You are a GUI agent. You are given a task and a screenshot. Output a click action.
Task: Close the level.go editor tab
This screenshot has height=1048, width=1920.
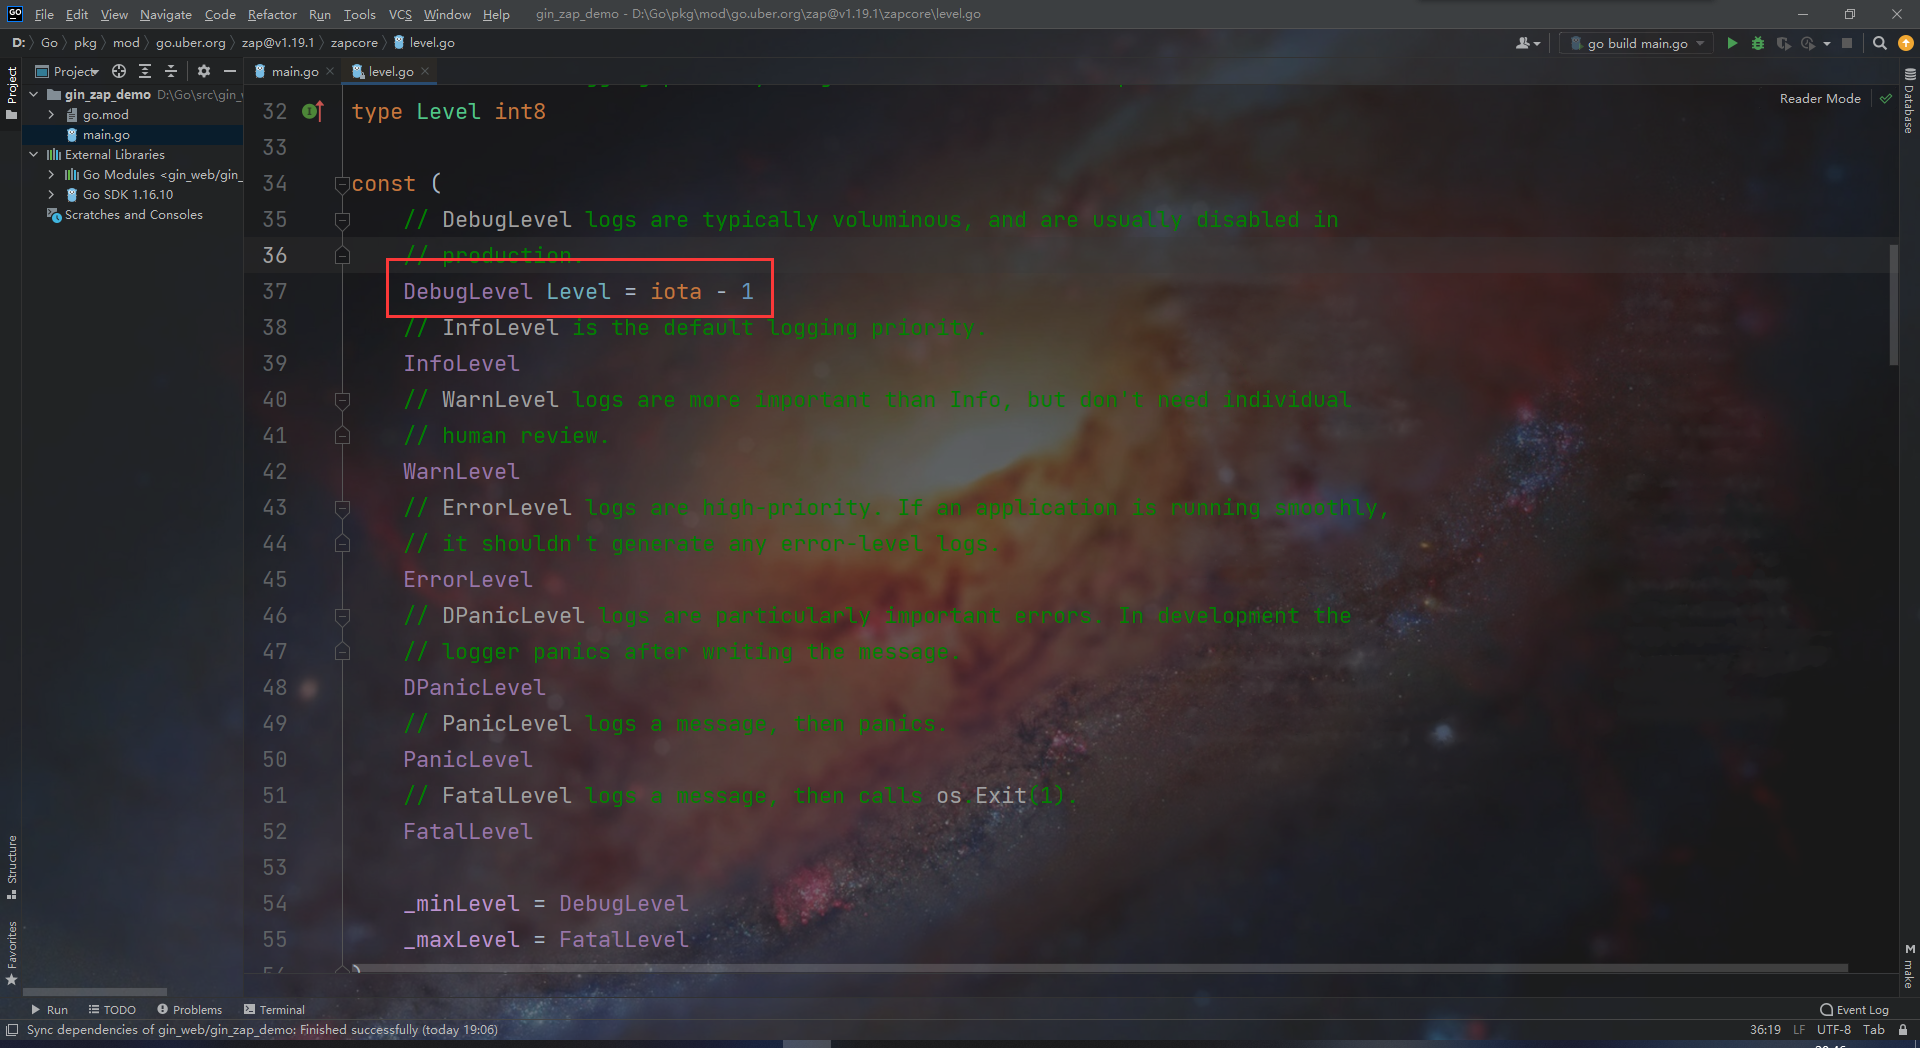[425, 71]
